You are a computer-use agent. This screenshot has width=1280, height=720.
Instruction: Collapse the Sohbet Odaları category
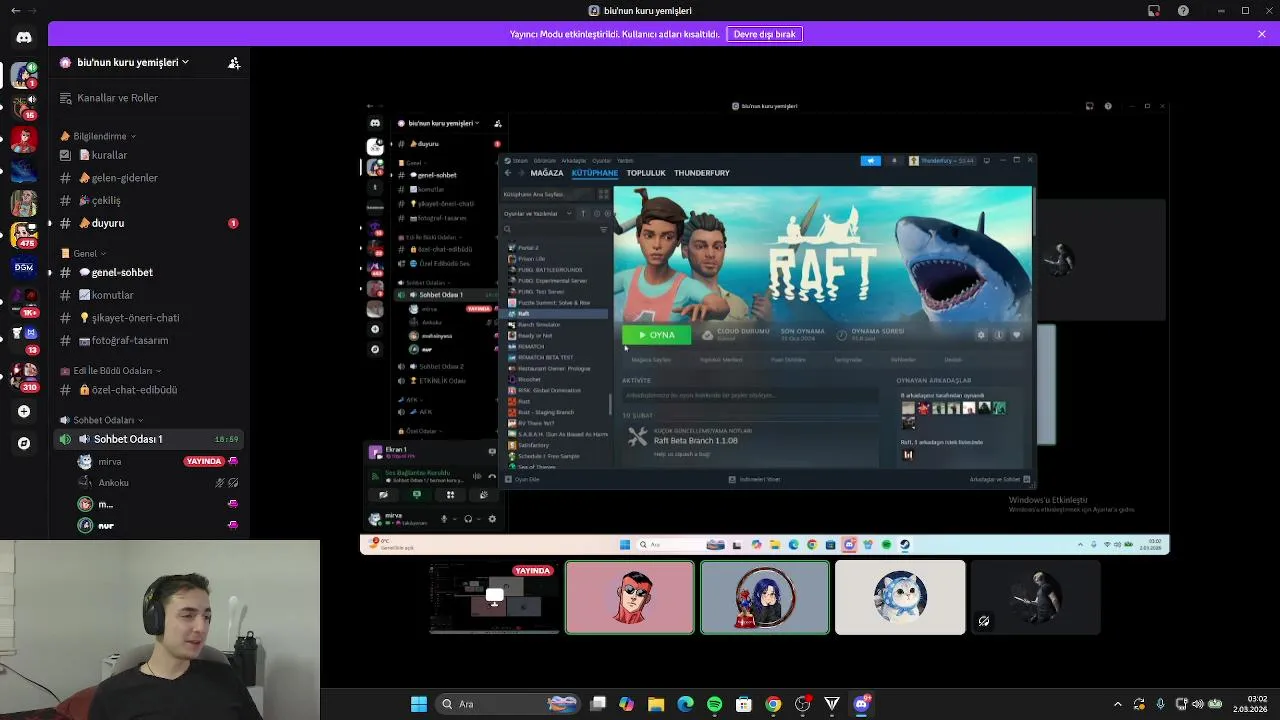tap(100, 420)
